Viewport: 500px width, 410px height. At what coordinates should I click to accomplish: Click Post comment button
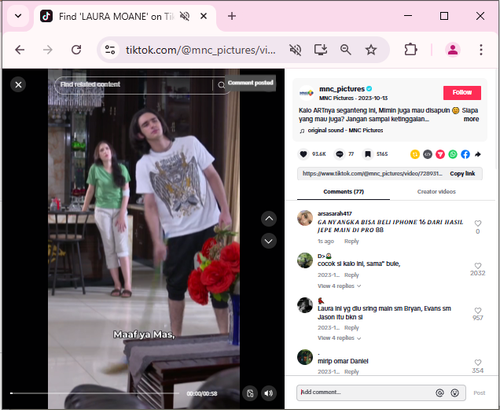point(479,393)
